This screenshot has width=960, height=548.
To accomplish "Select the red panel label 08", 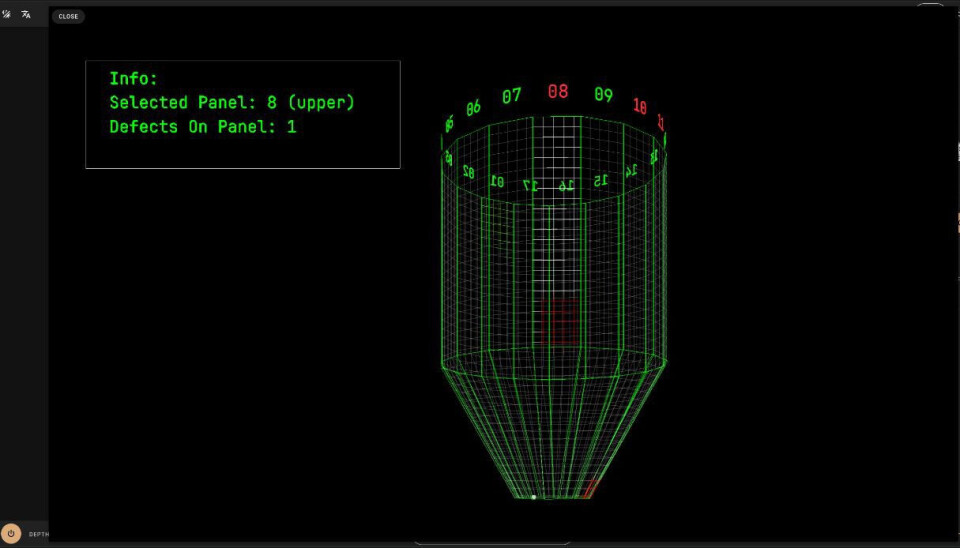I will (557, 91).
